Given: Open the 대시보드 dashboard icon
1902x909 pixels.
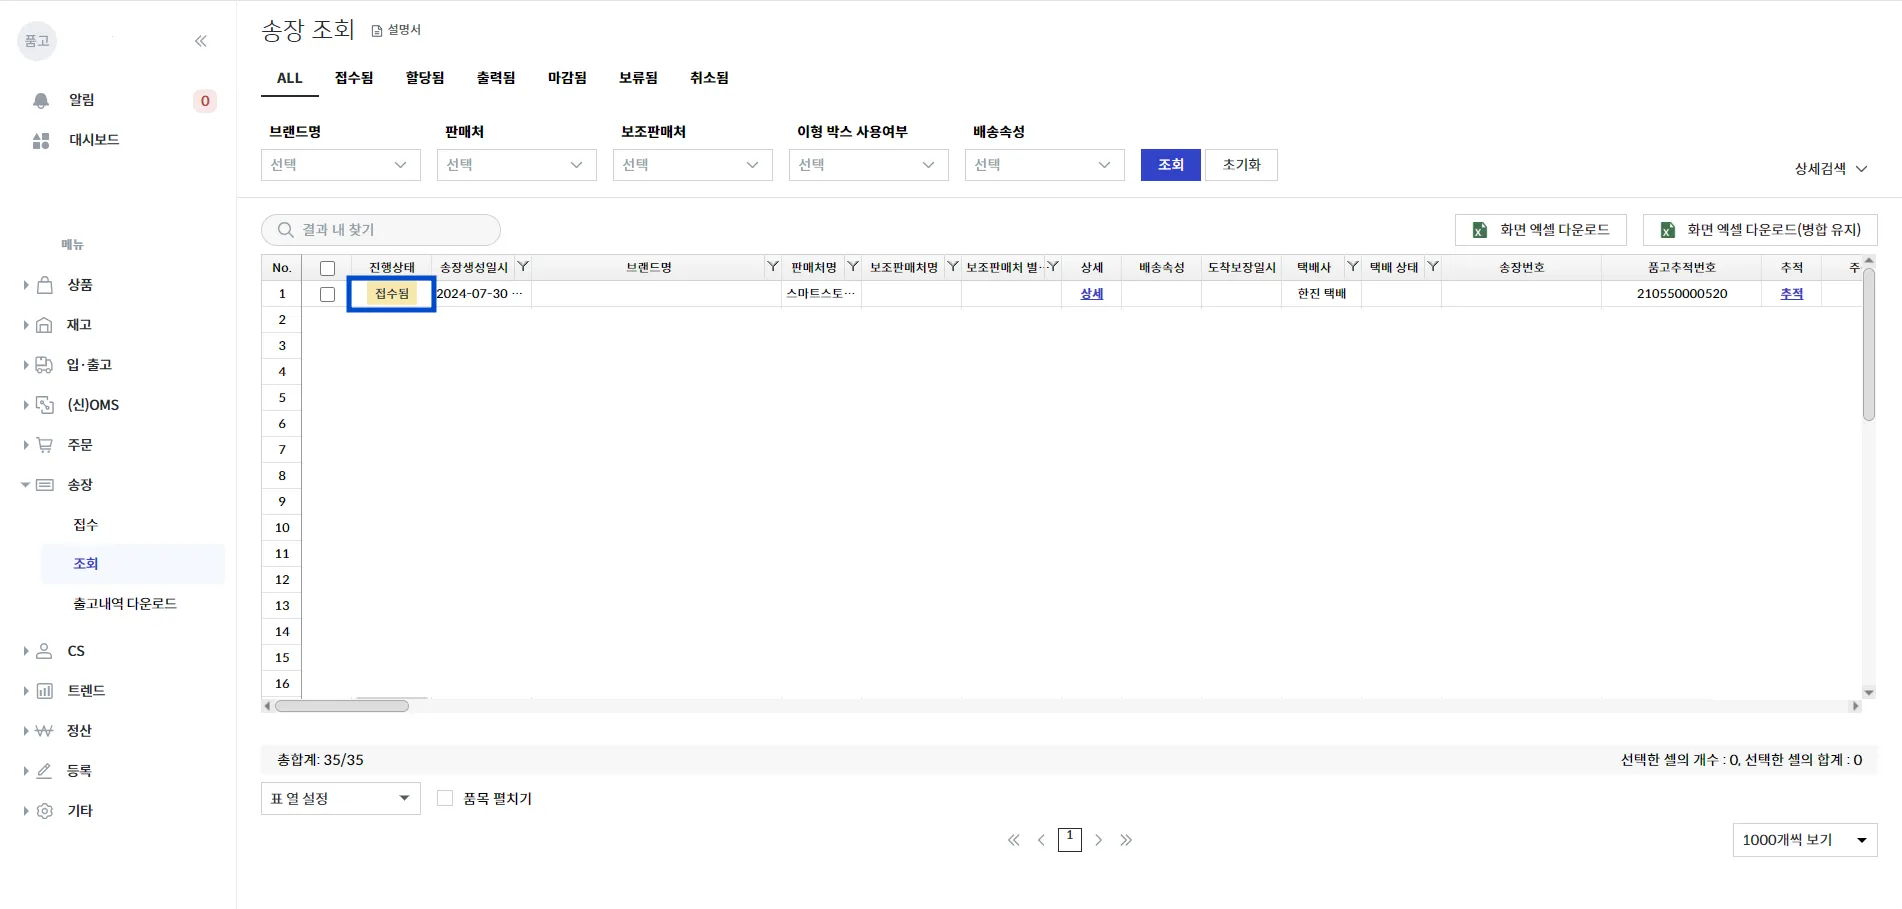Looking at the screenshot, I should click(41, 141).
